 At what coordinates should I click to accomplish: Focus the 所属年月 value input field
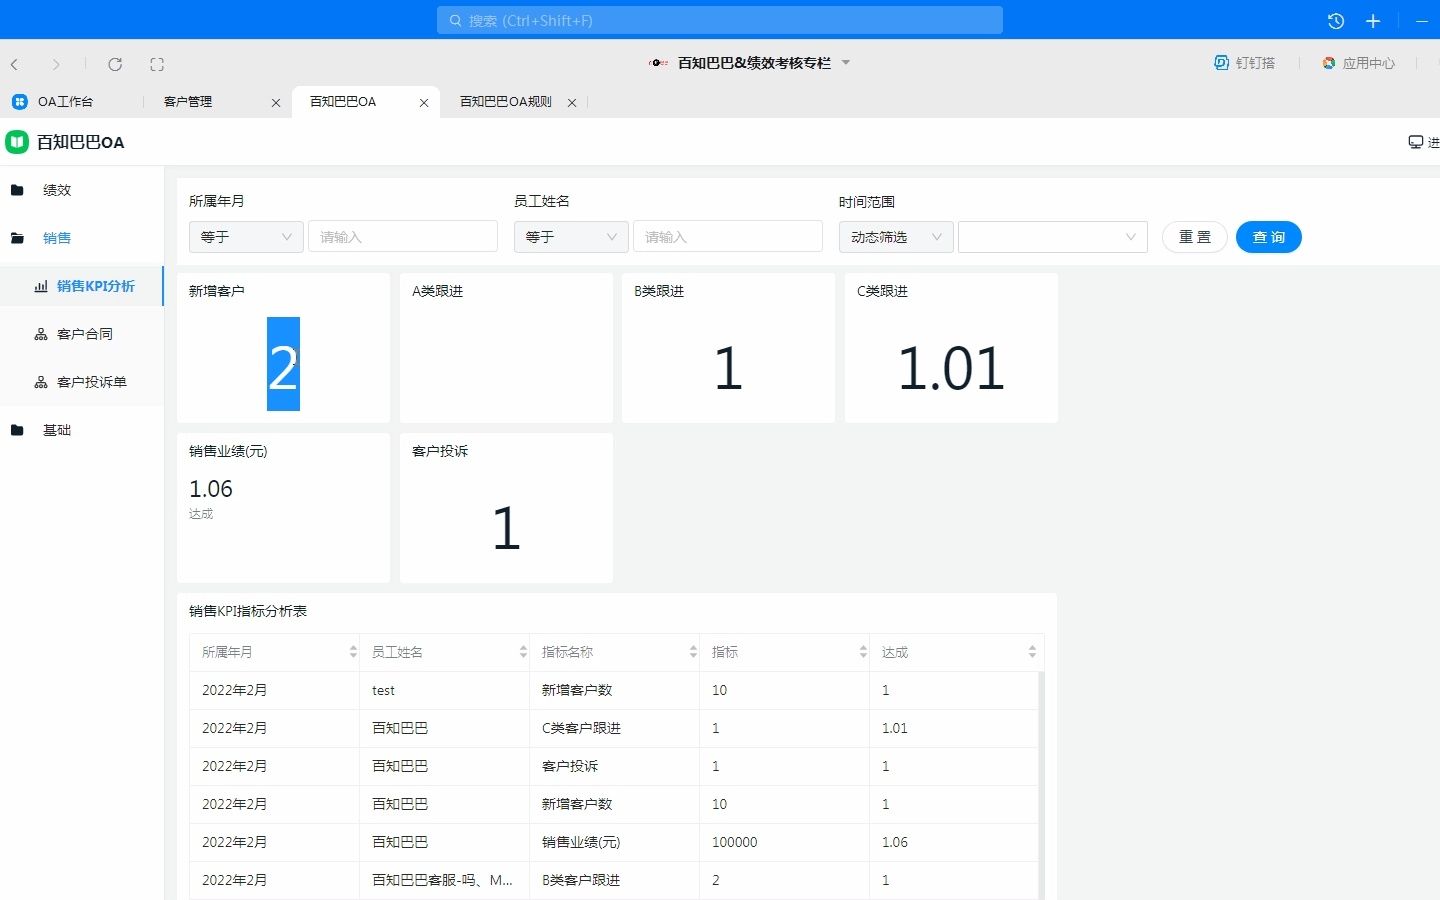pos(403,237)
